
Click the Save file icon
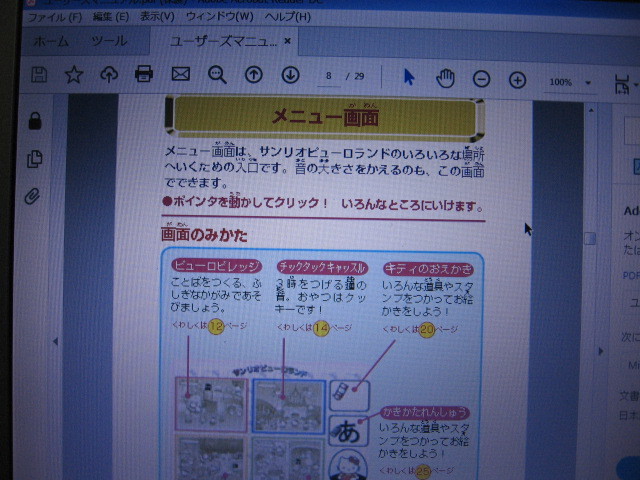[x=39, y=75]
